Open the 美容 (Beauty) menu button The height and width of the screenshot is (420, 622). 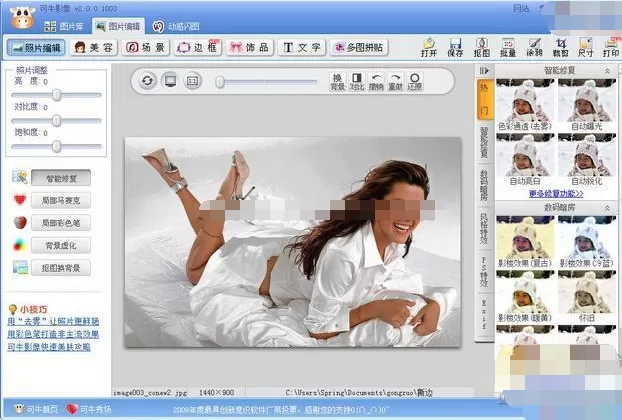coord(94,48)
